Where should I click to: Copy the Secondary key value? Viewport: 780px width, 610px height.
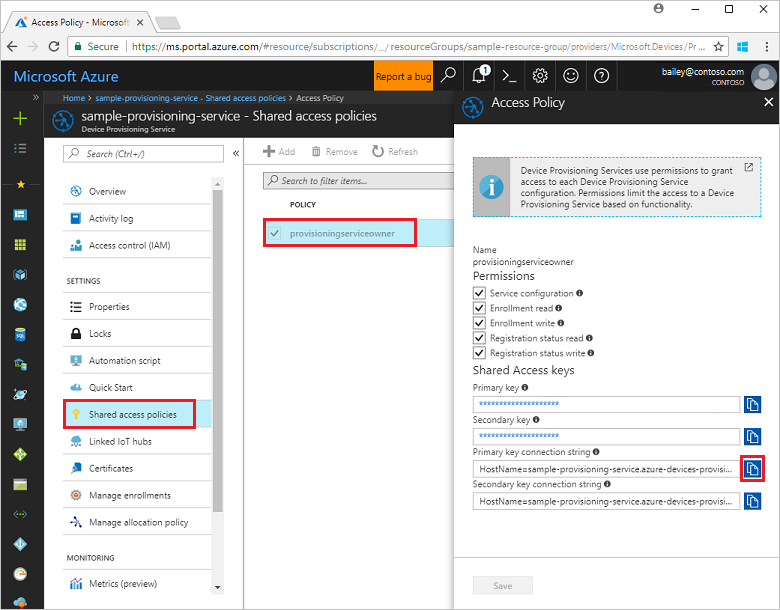click(752, 436)
